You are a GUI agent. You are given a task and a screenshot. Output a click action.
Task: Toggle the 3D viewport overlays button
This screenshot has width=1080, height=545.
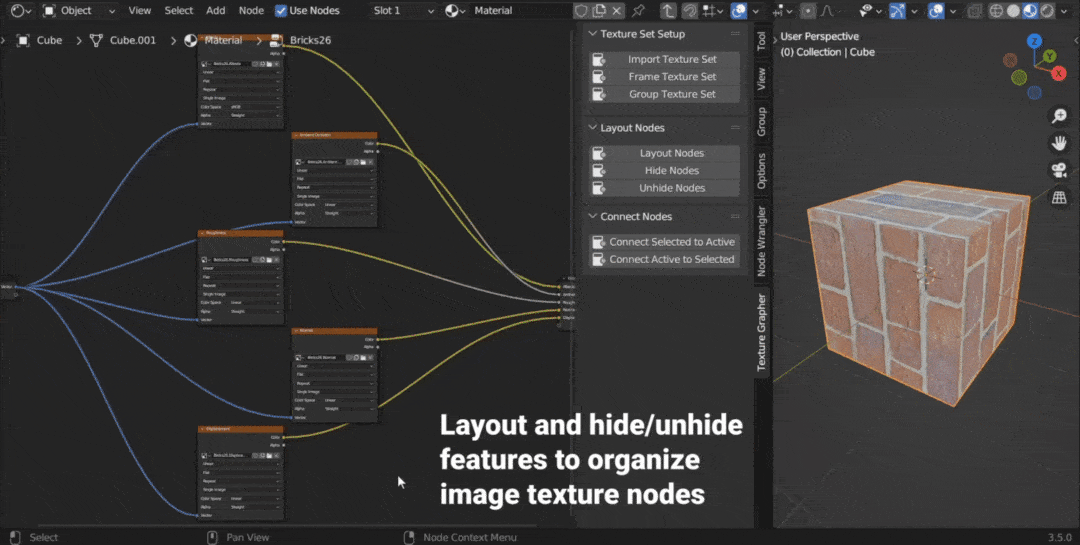coord(936,10)
